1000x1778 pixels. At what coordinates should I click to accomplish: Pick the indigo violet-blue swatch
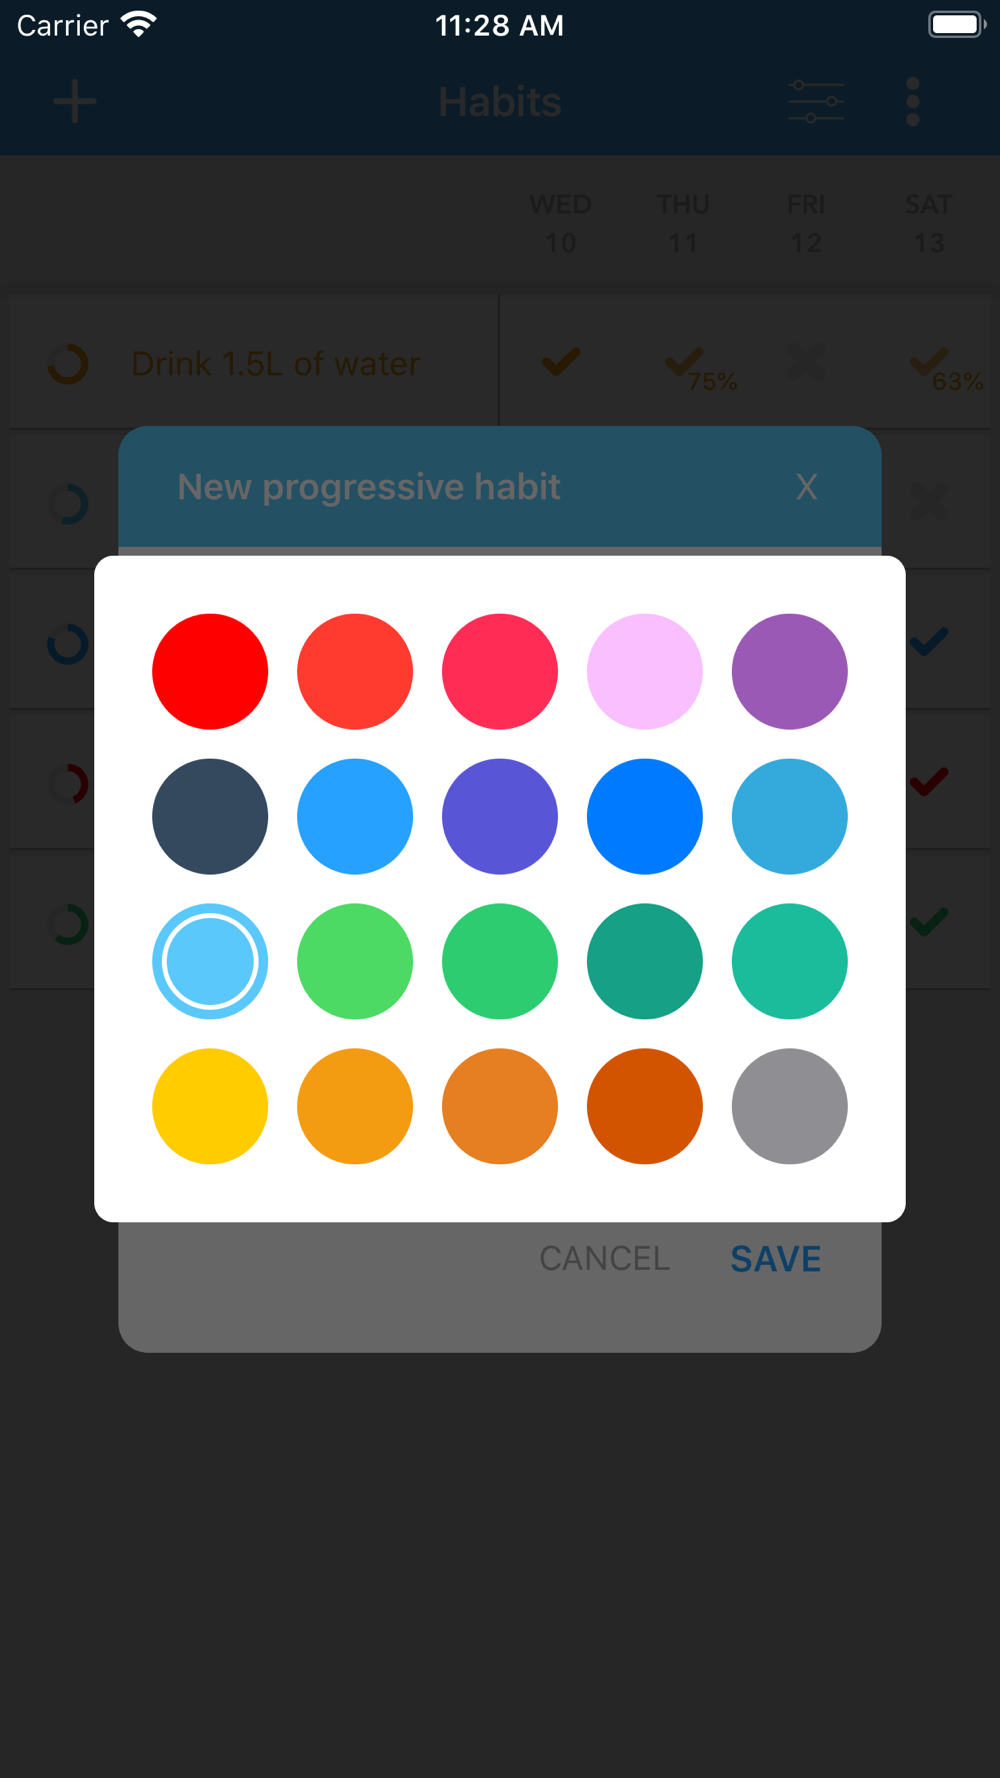(x=500, y=816)
